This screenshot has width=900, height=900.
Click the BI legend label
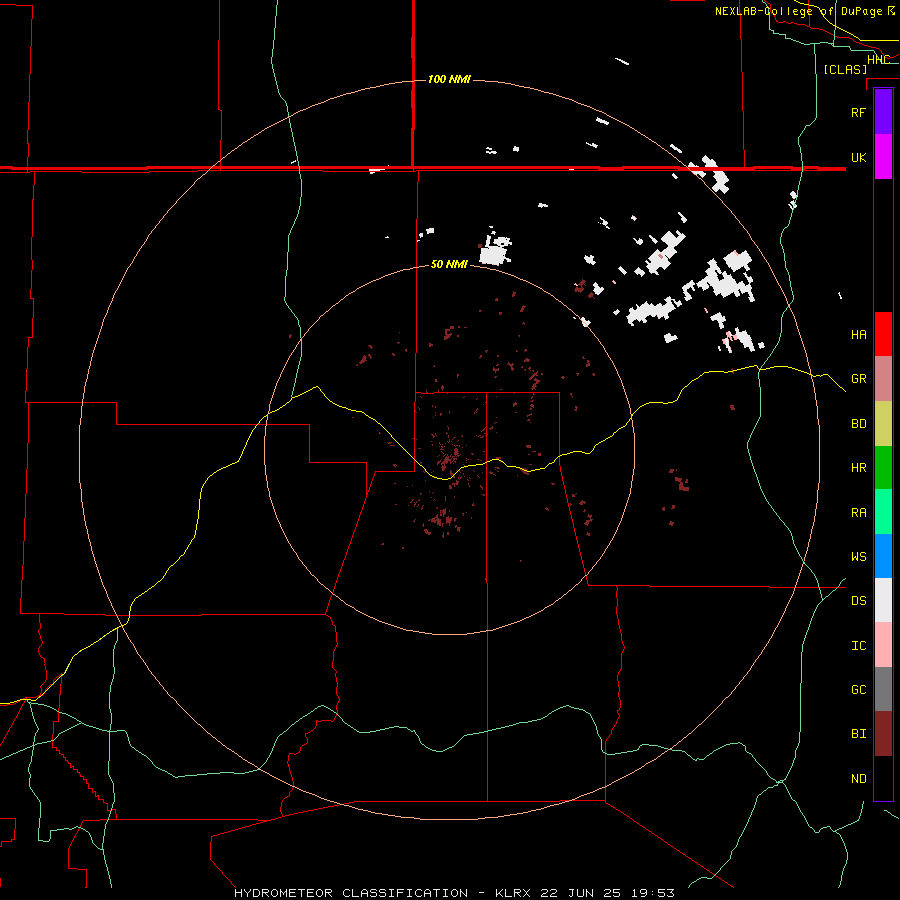pyautogui.click(x=858, y=734)
